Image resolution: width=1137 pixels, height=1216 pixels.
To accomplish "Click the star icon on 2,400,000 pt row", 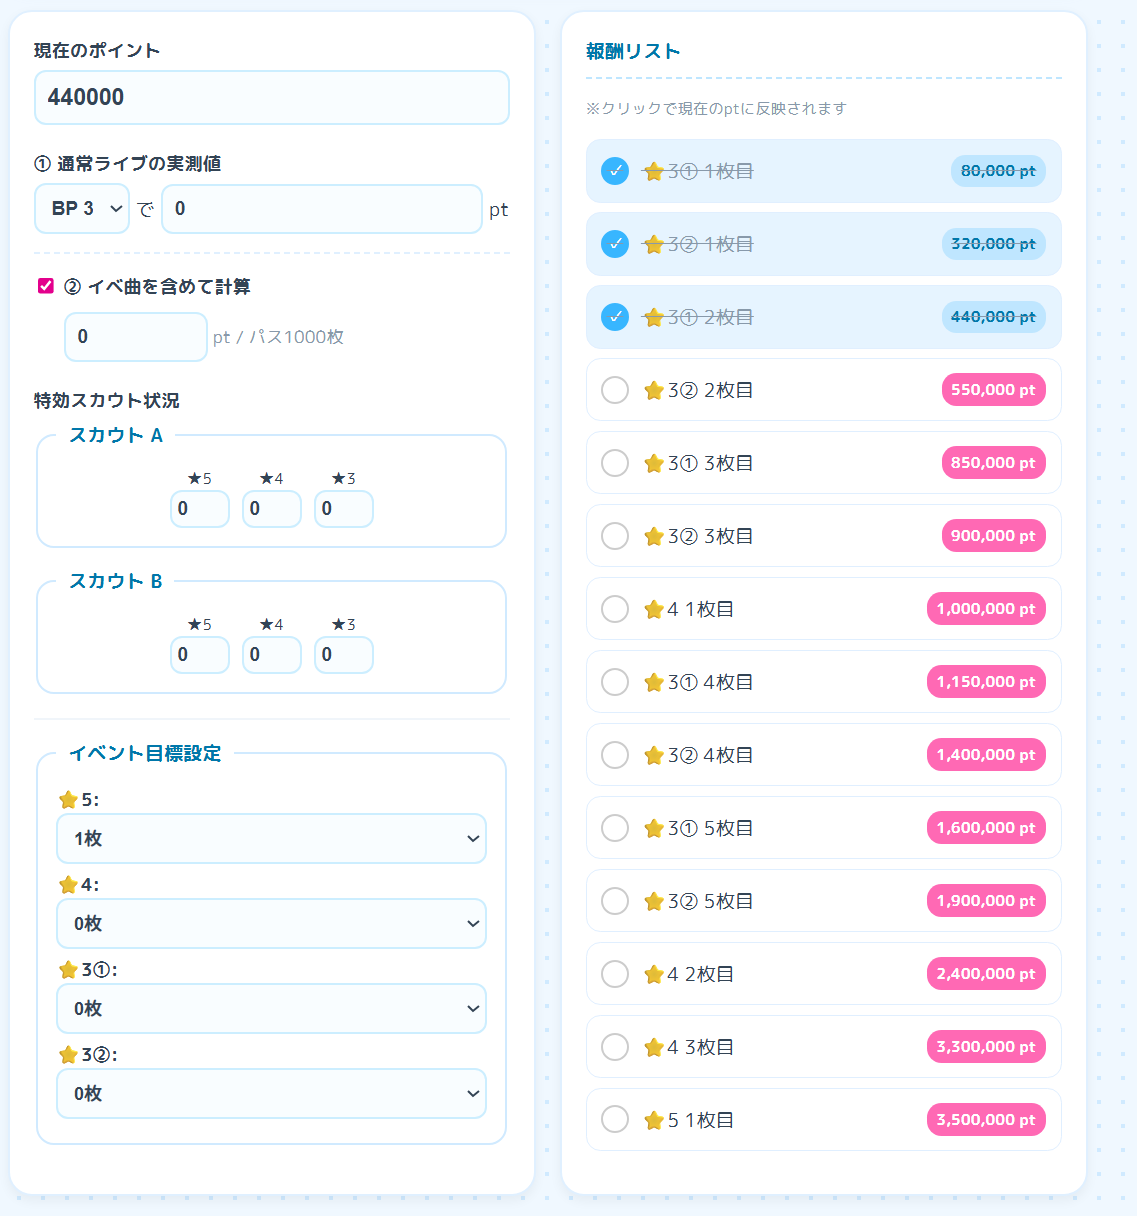I will click(x=654, y=974).
